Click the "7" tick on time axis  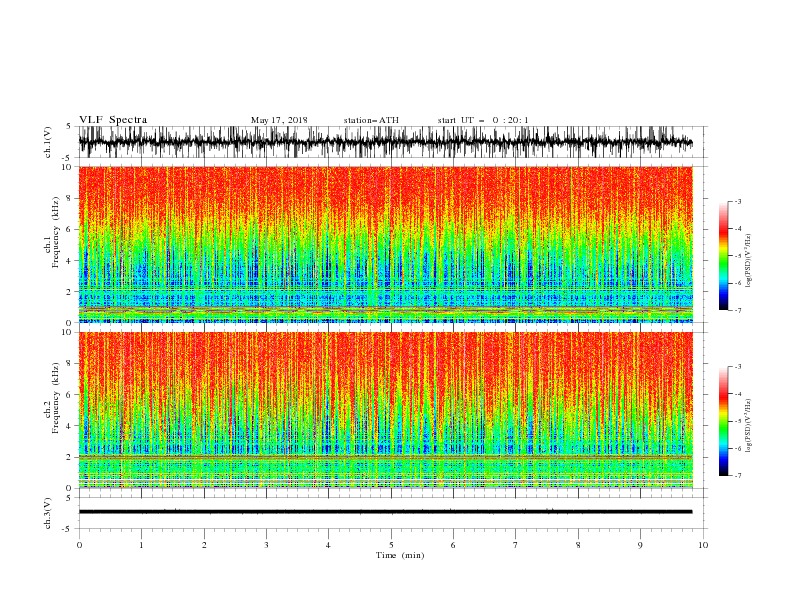coord(516,545)
